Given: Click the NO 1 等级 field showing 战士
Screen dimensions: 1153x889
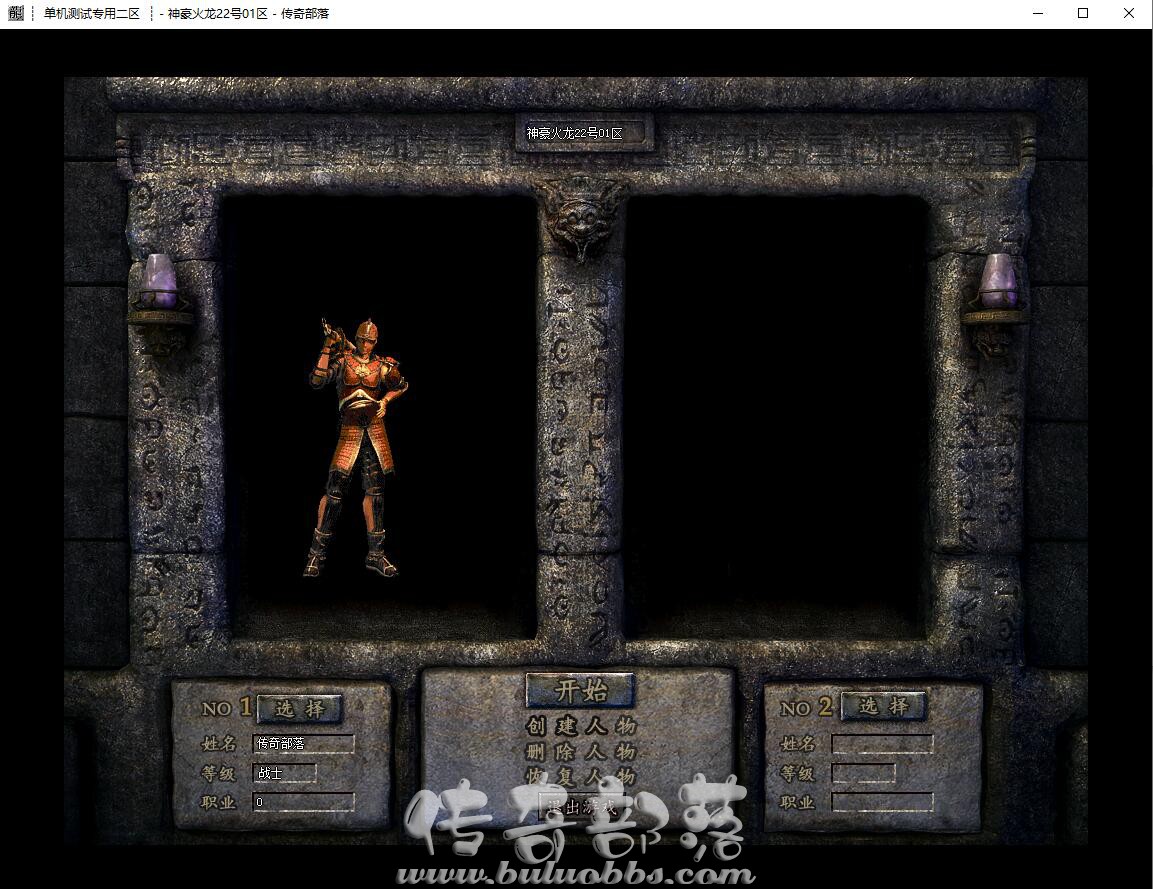Looking at the screenshot, I should [x=285, y=773].
